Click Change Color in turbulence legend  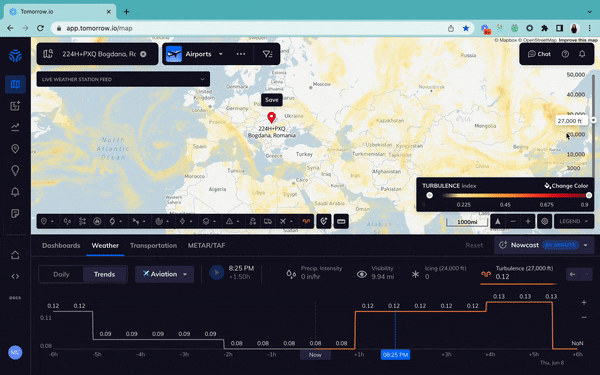(x=566, y=186)
